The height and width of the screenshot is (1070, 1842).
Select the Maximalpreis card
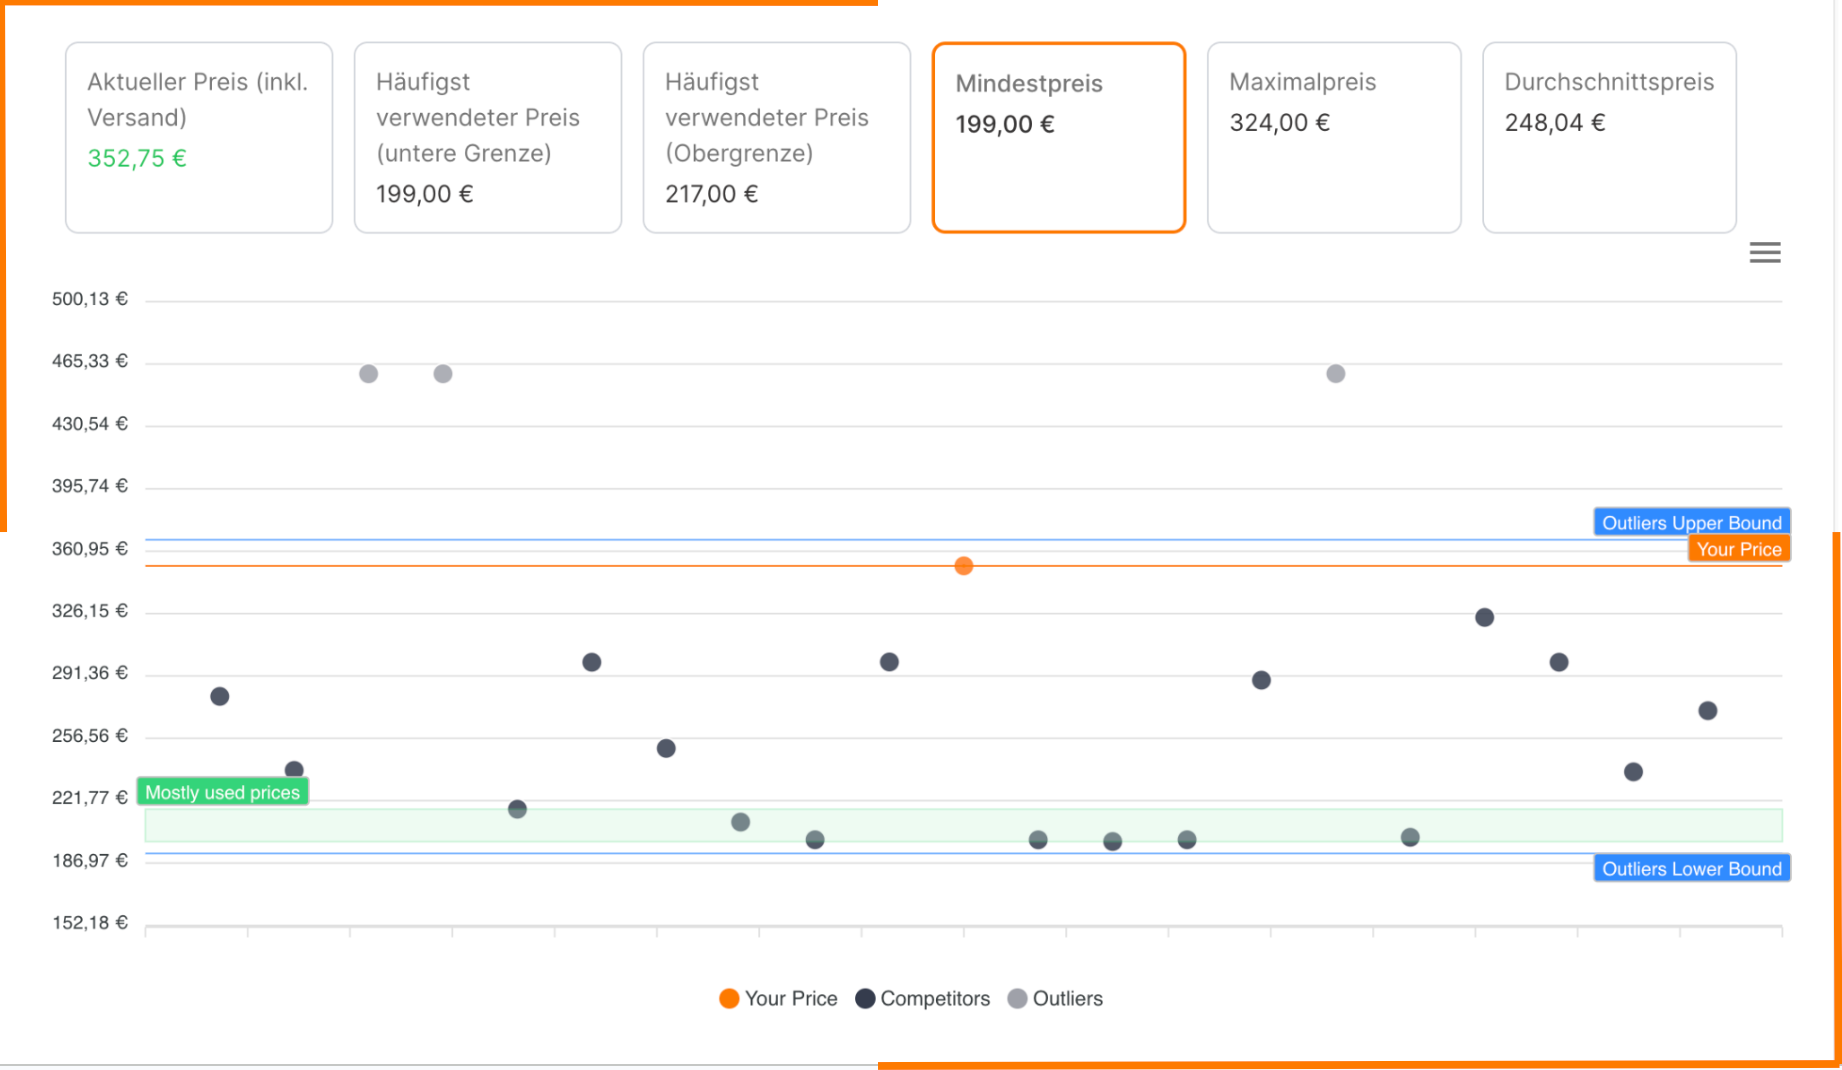1334,137
